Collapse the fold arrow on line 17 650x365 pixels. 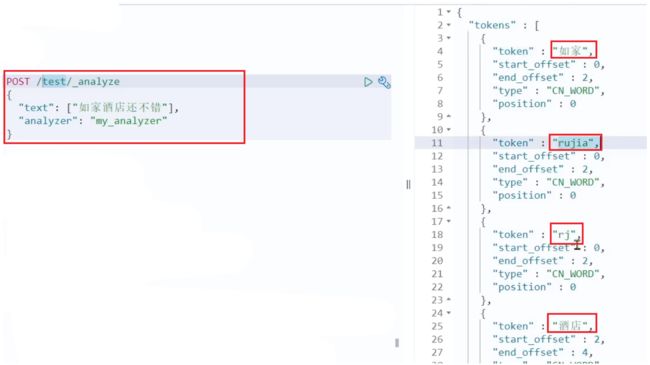point(449,221)
